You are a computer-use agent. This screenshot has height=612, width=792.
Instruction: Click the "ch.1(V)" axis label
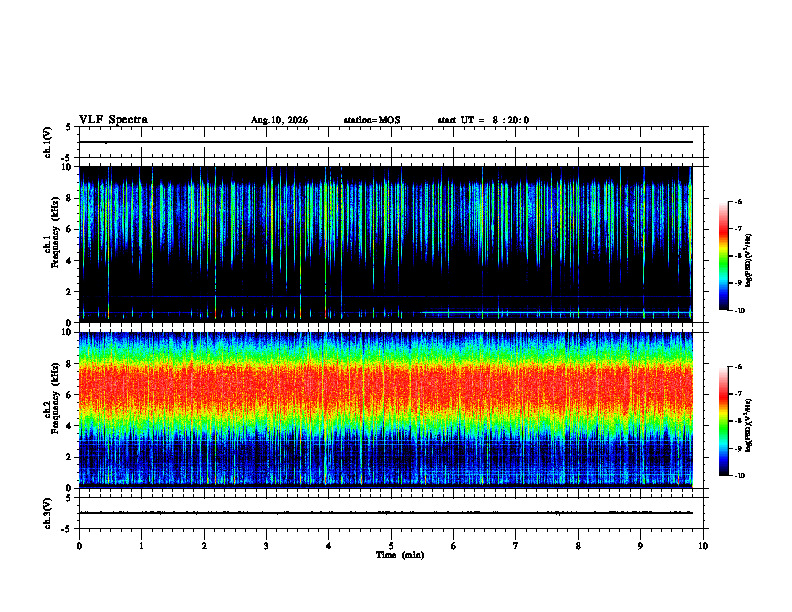(x=48, y=142)
